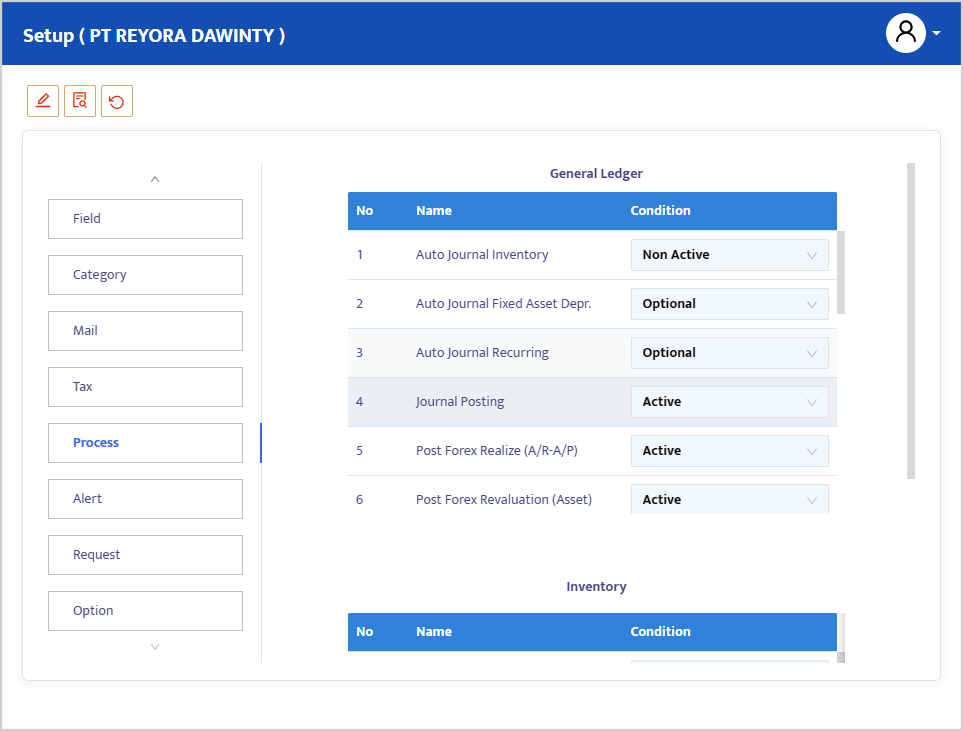Click General Ledger No column header

pos(365,211)
